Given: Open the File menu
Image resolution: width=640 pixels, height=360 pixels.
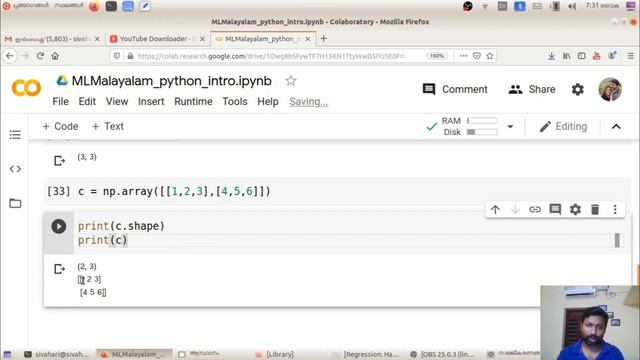Looking at the screenshot, I should coord(60,102).
